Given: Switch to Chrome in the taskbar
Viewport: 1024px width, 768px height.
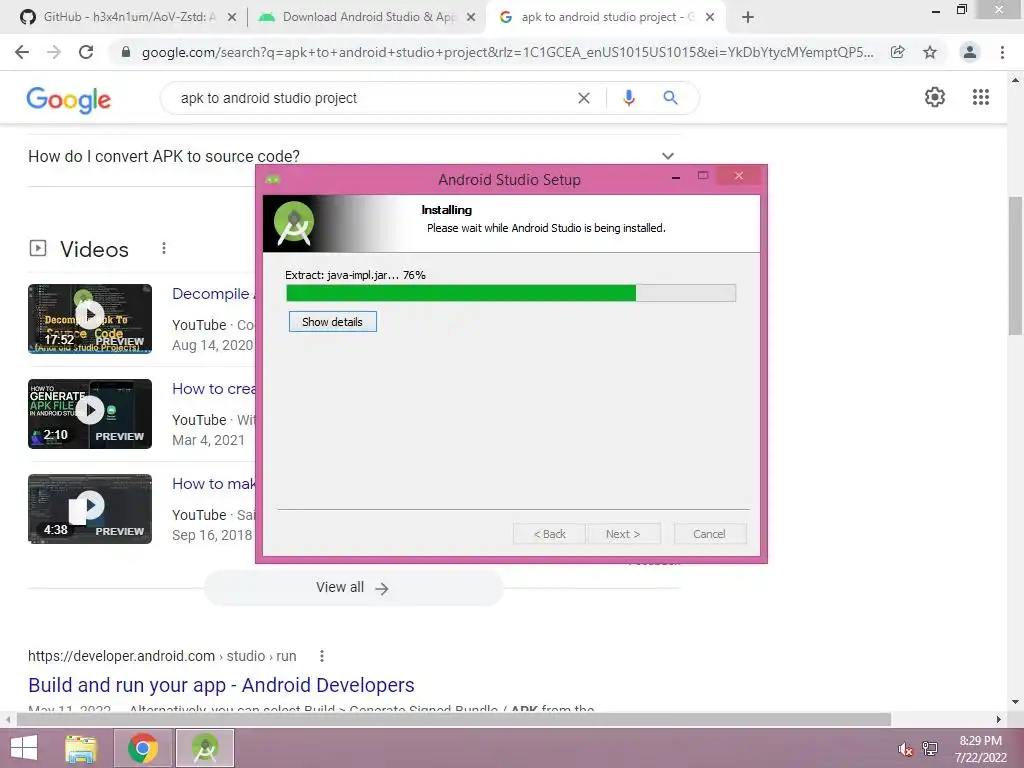Looking at the screenshot, I should (x=143, y=748).
